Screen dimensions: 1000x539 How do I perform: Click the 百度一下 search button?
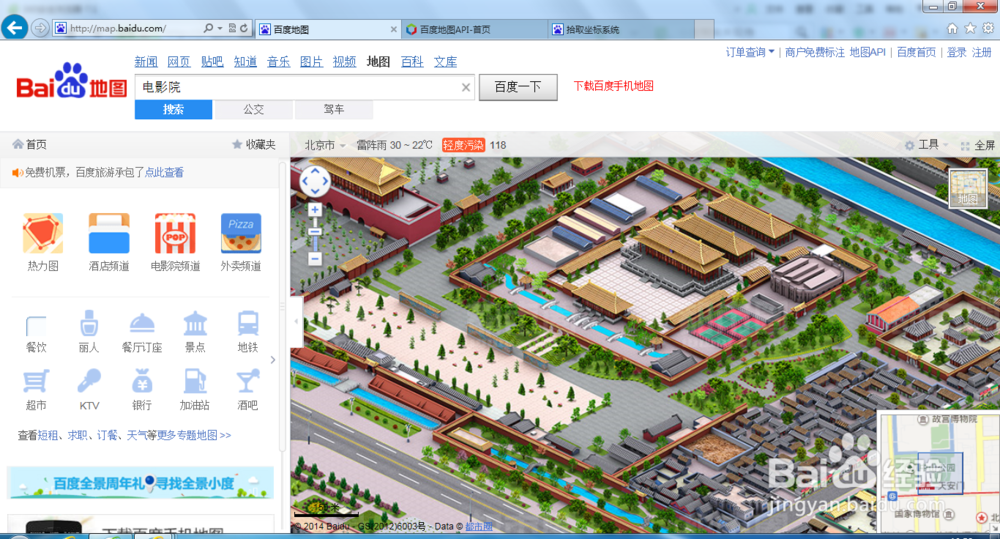click(x=518, y=87)
